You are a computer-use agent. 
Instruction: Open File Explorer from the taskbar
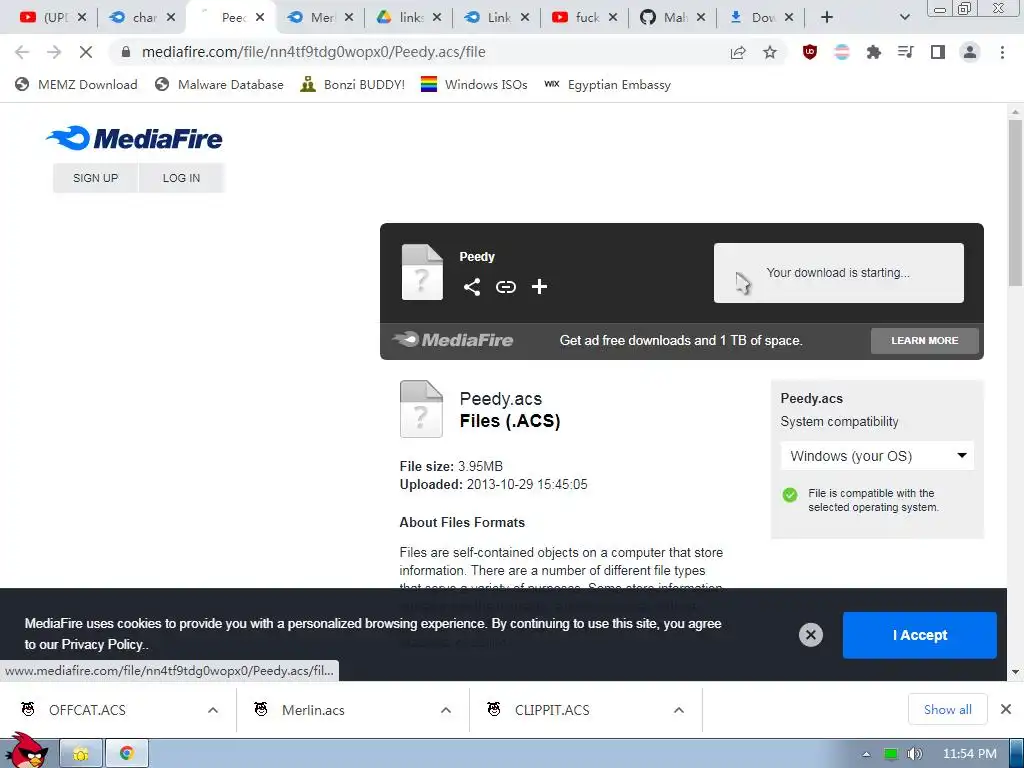point(81,753)
